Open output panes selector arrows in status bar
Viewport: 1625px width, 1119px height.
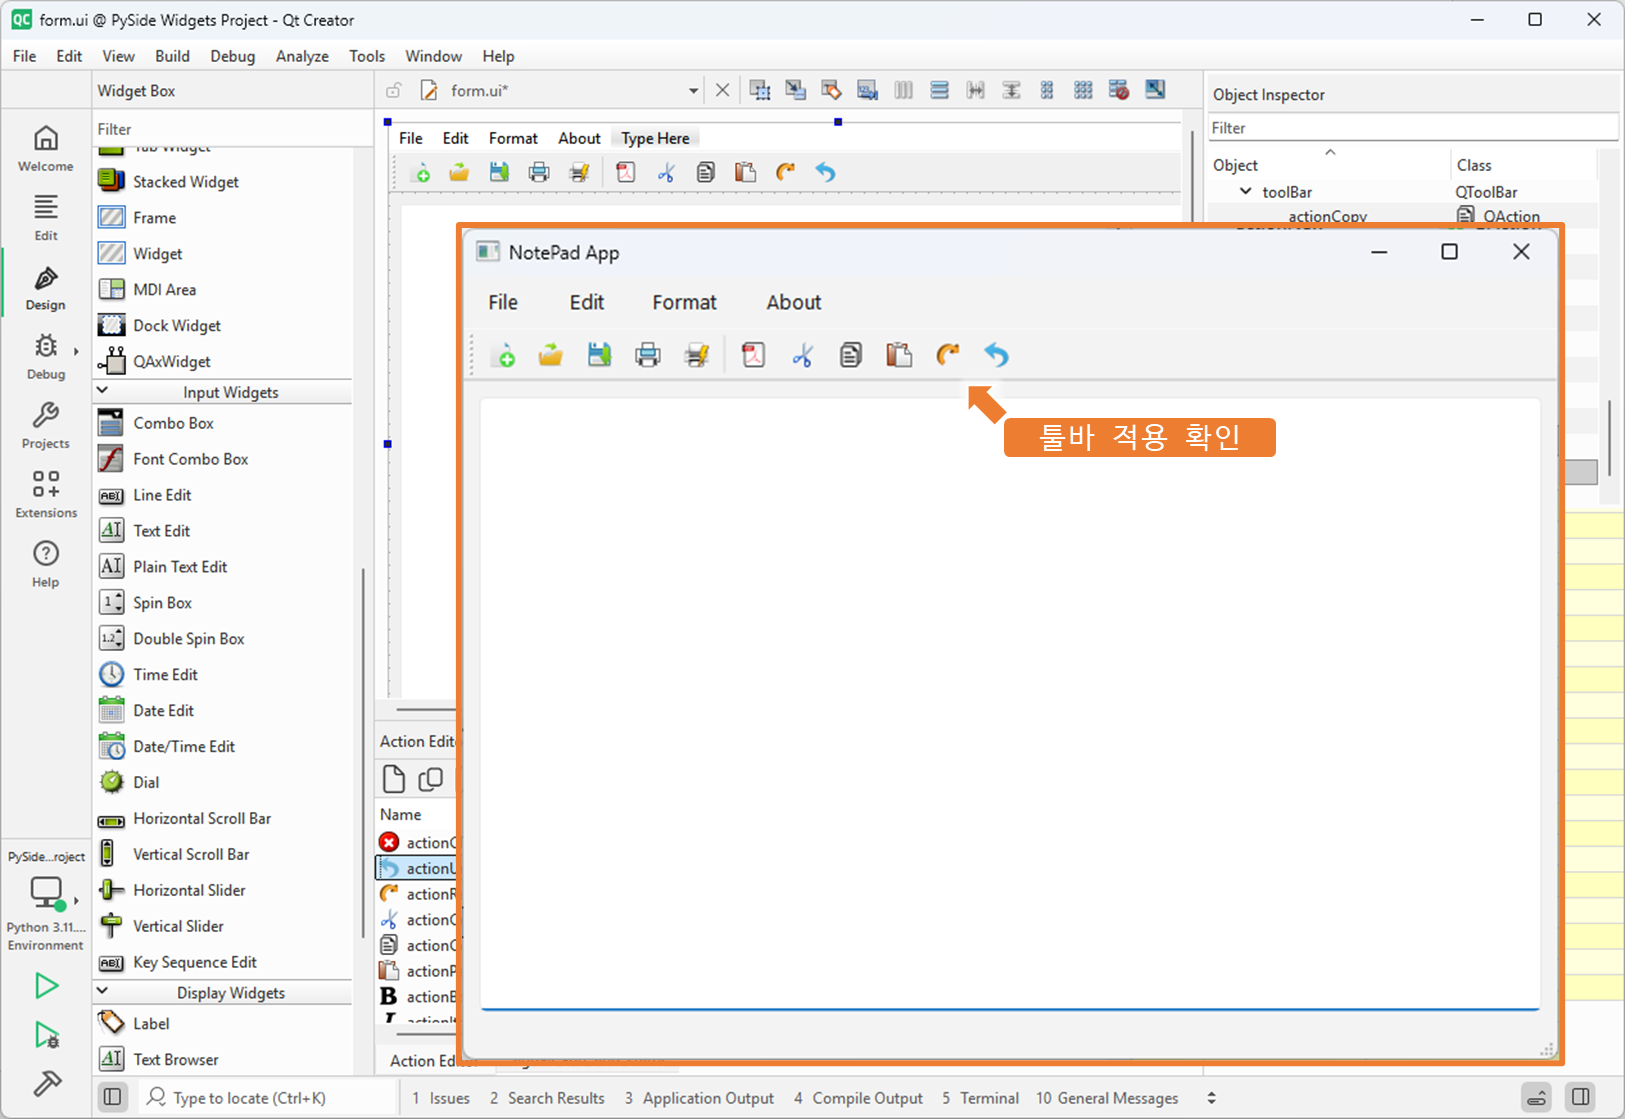tap(1212, 1098)
